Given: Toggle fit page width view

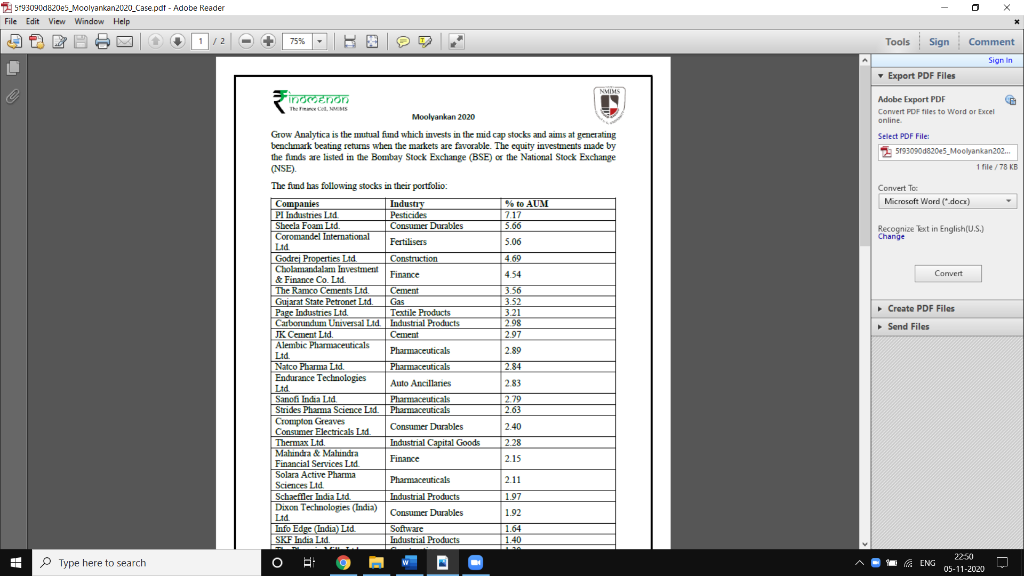Looking at the screenshot, I should (x=349, y=41).
